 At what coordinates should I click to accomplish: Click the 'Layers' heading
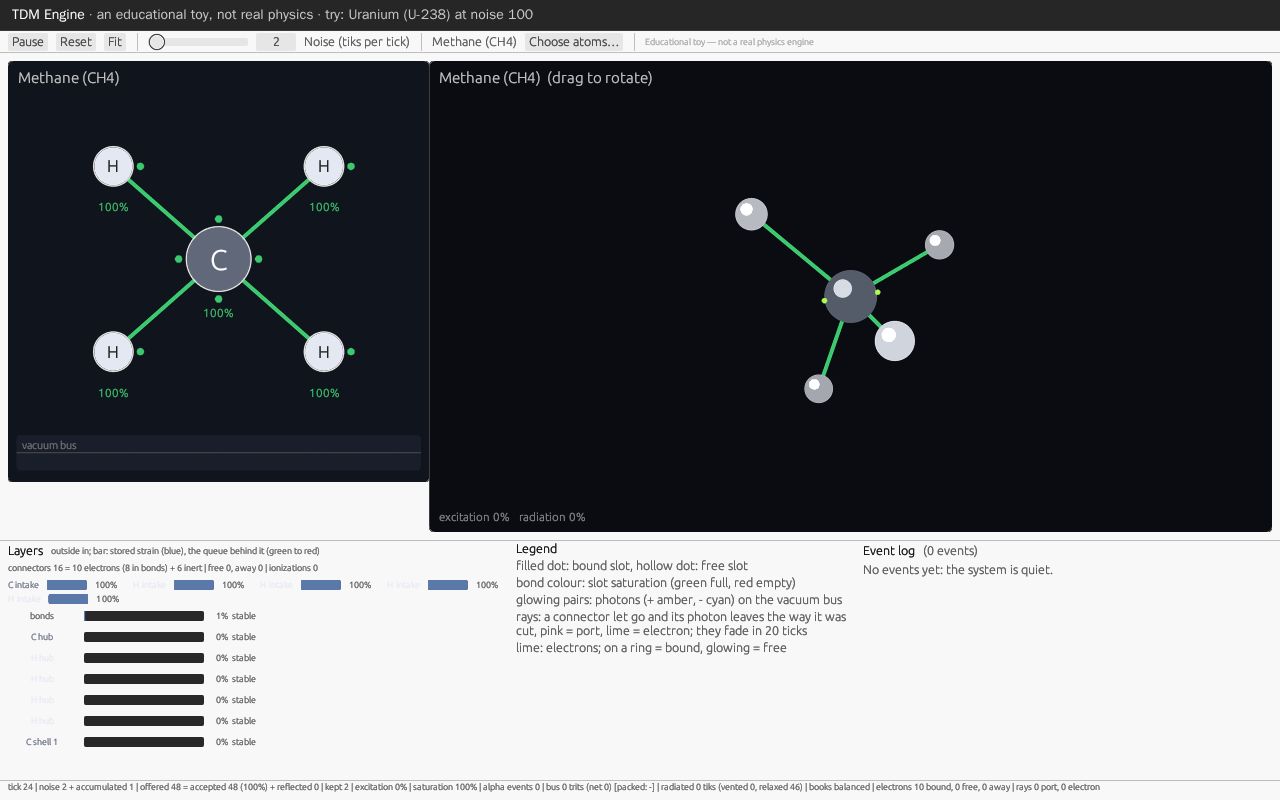(26, 551)
